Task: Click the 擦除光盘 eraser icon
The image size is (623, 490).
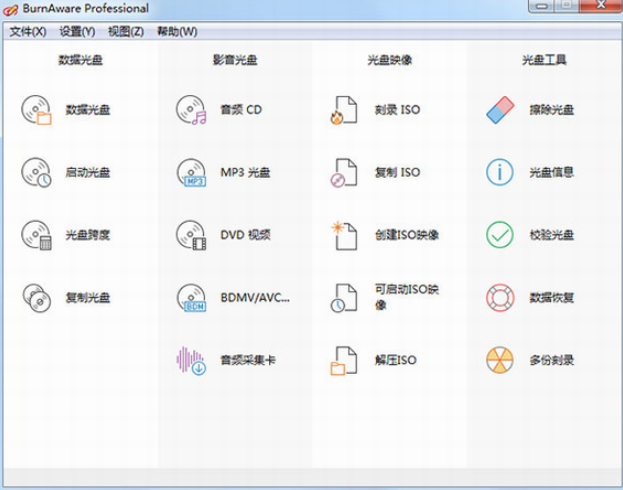Action: (x=499, y=110)
